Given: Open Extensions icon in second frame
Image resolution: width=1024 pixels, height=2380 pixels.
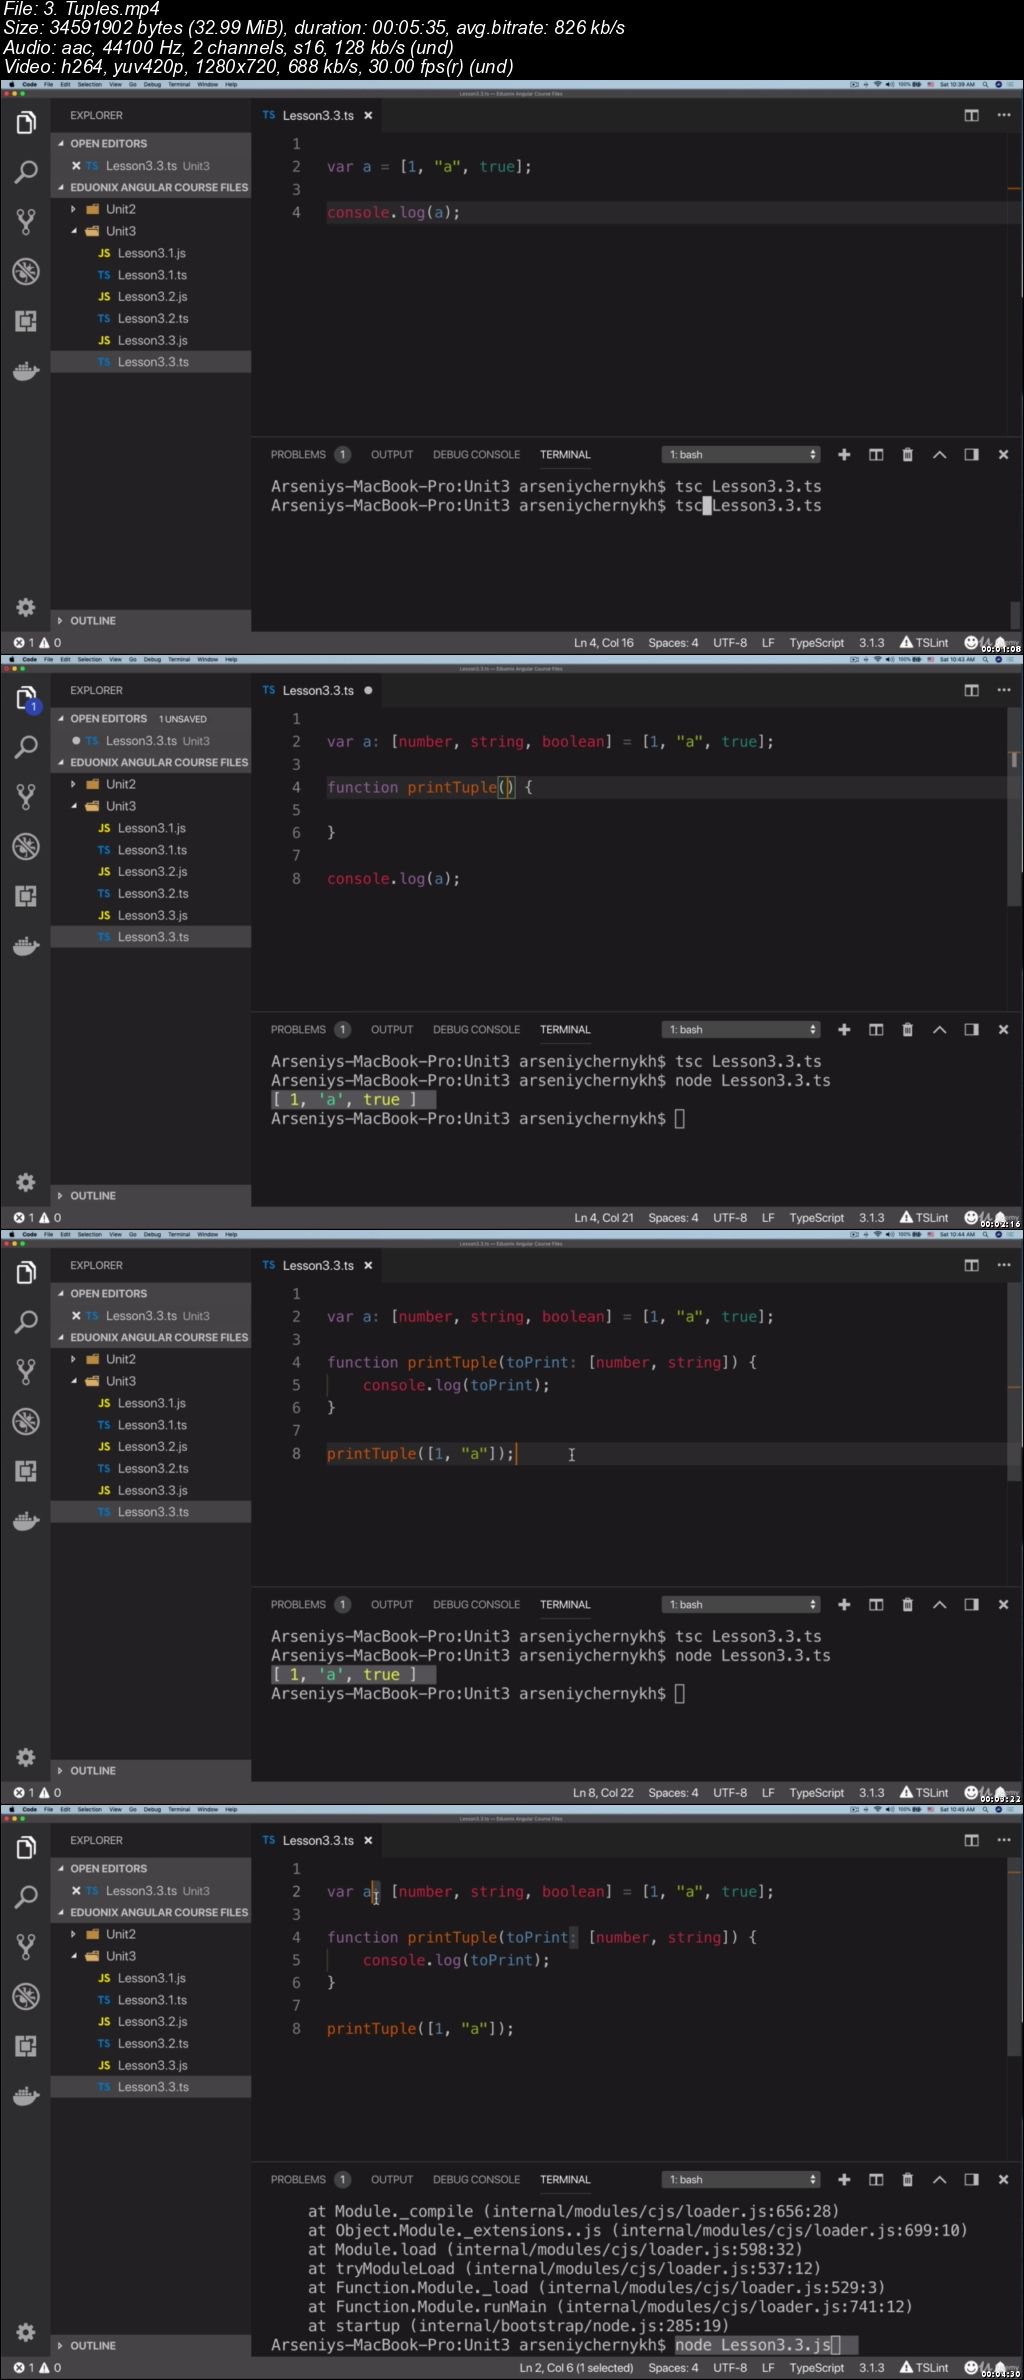Looking at the screenshot, I should (26, 896).
